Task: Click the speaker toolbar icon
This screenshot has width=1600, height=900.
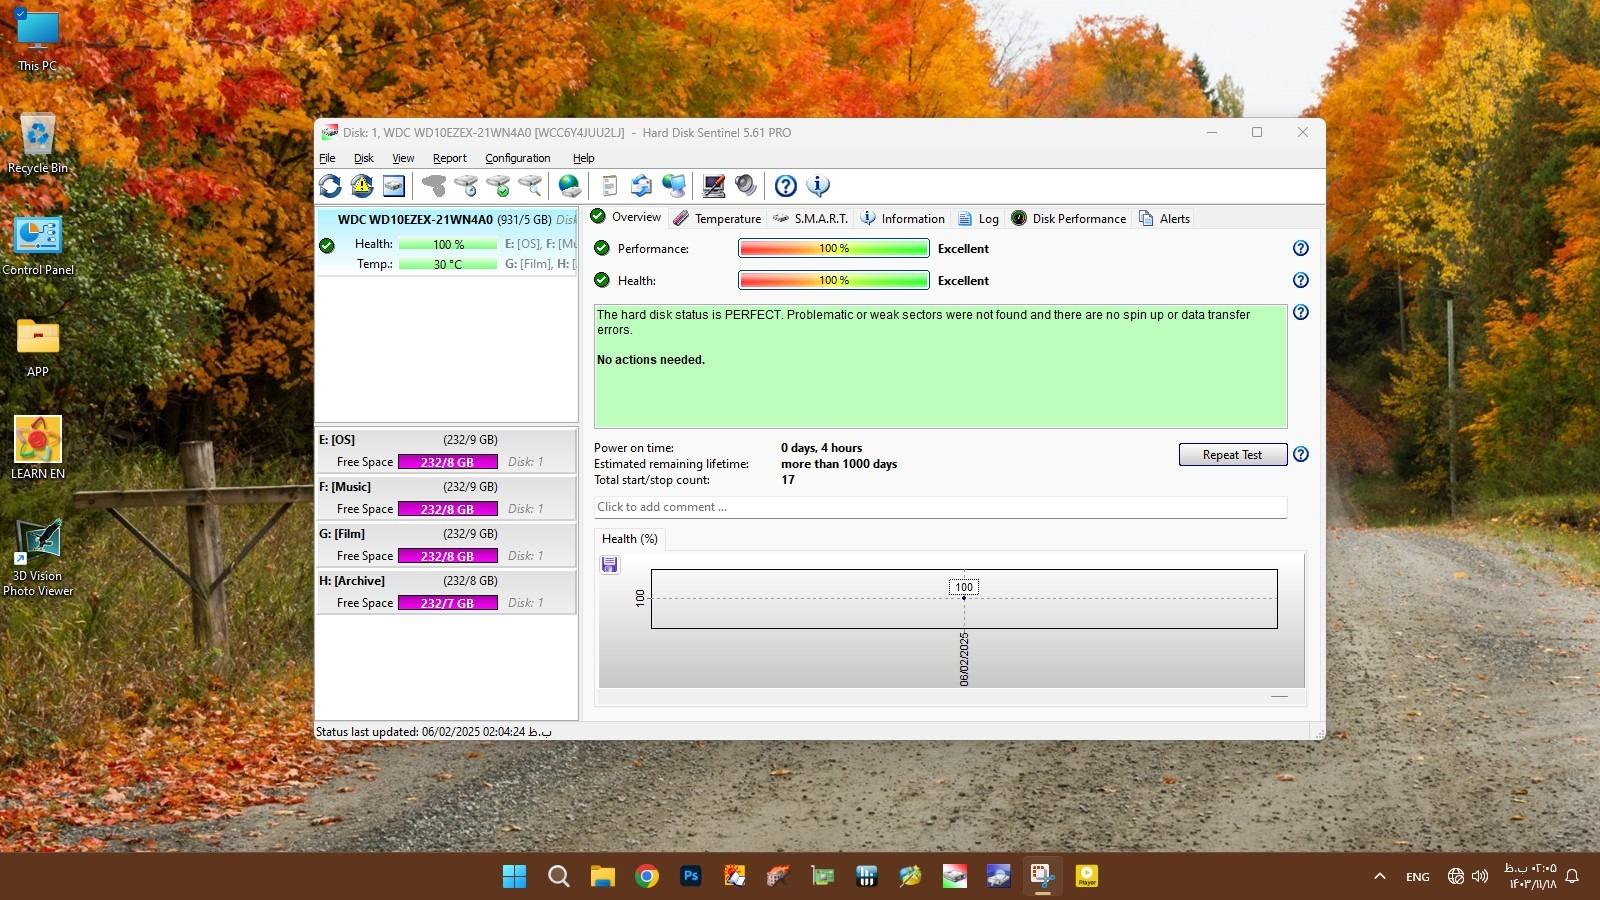Action: (745, 186)
